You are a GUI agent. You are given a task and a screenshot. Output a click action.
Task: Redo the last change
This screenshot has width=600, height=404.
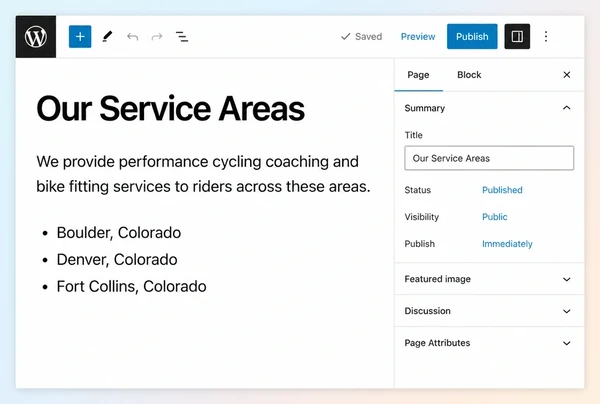coord(157,37)
